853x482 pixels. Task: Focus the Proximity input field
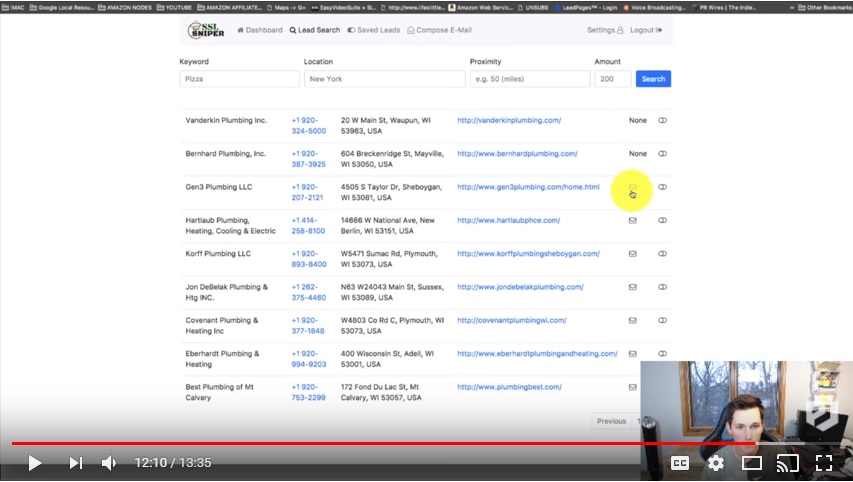(x=530, y=79)
